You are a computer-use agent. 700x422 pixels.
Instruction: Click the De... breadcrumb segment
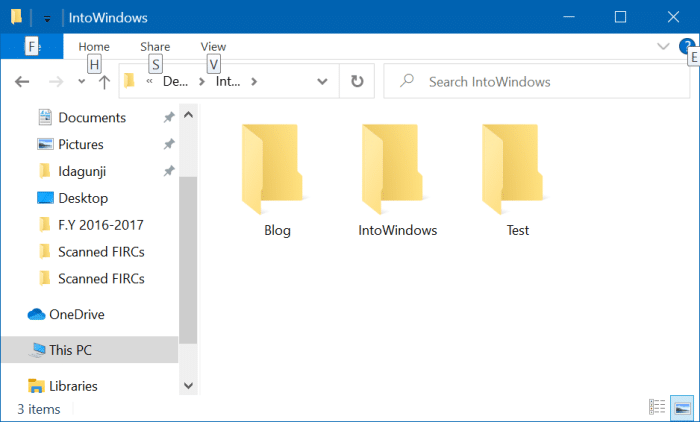pyautogui.click(x=175, y=81)
